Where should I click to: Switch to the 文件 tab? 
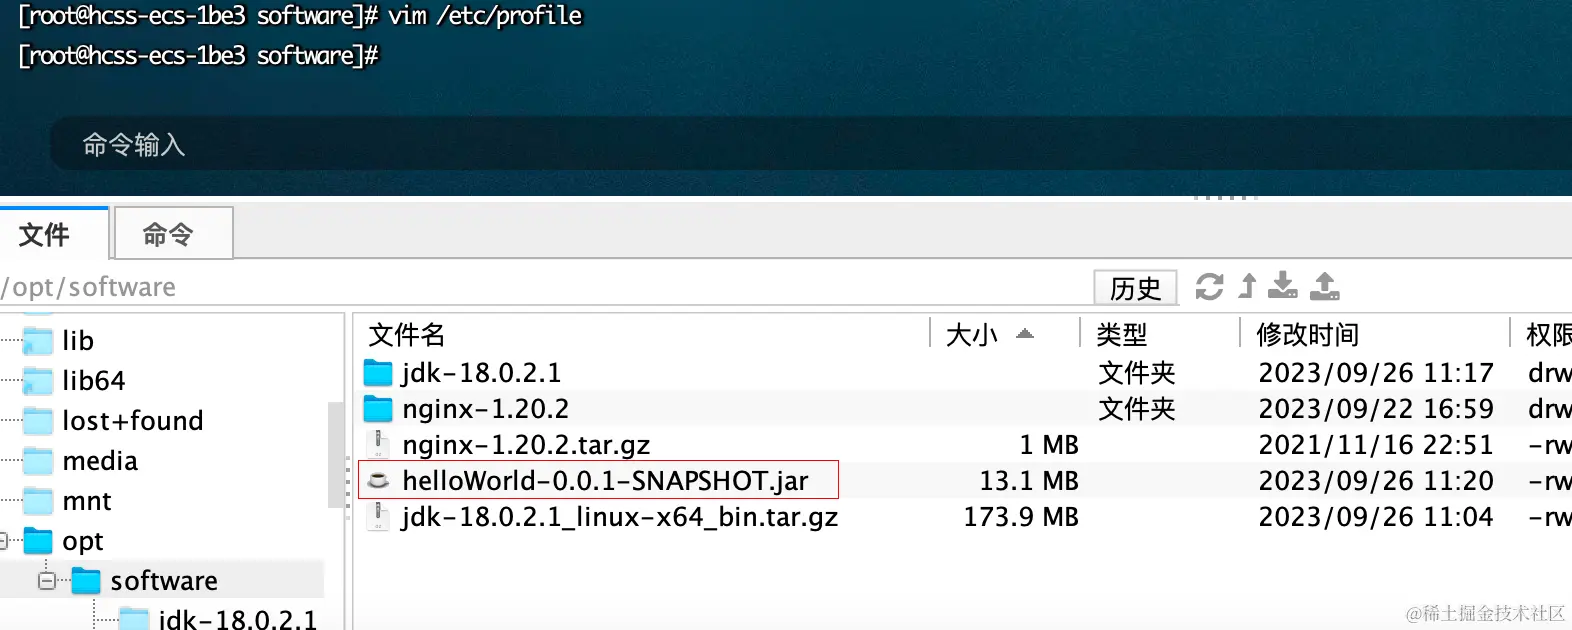(54, 234)
